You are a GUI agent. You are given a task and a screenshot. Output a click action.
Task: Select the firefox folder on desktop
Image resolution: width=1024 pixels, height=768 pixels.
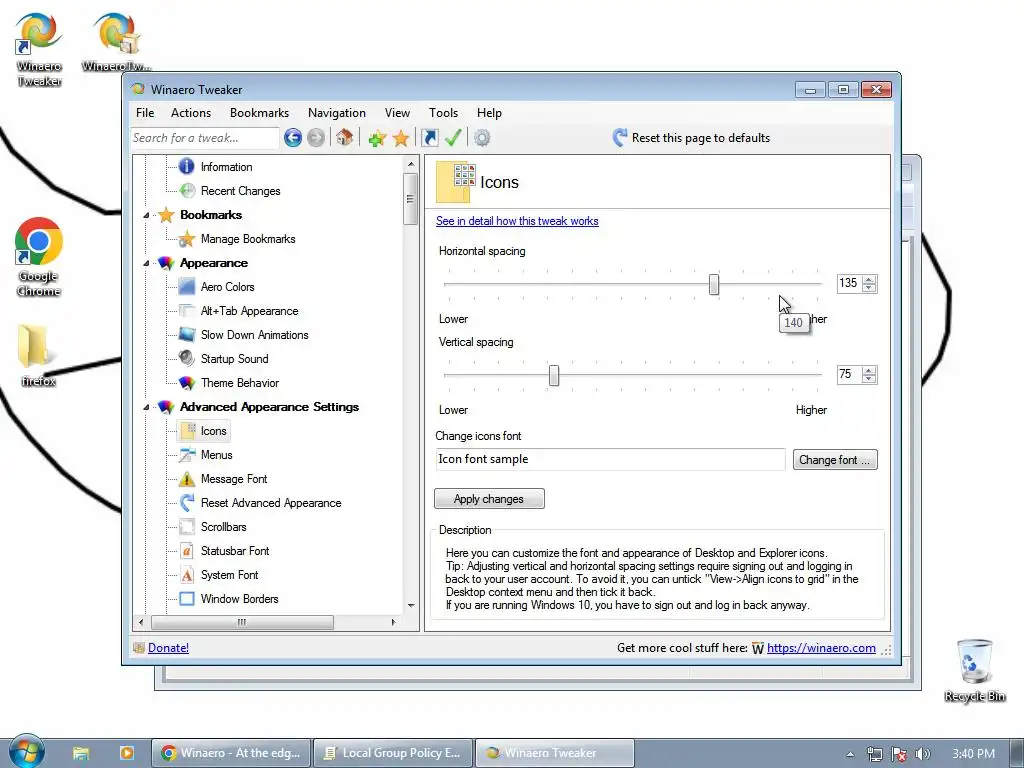coord(38,355)
